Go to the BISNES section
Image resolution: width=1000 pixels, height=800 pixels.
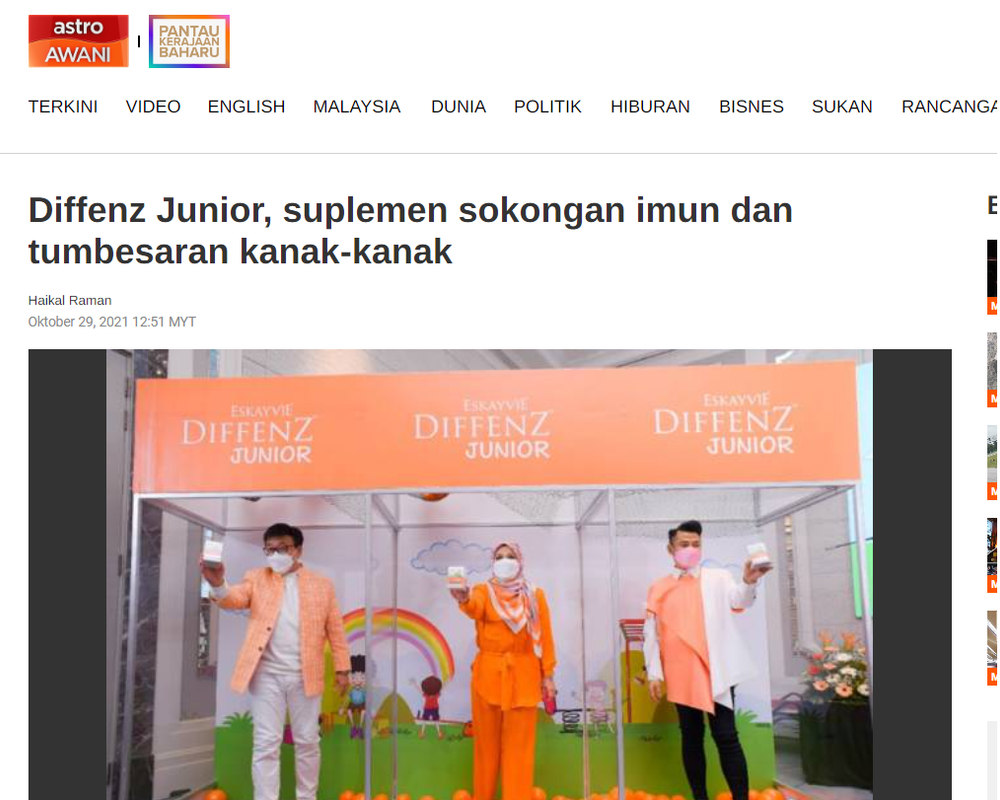(751, 107)
